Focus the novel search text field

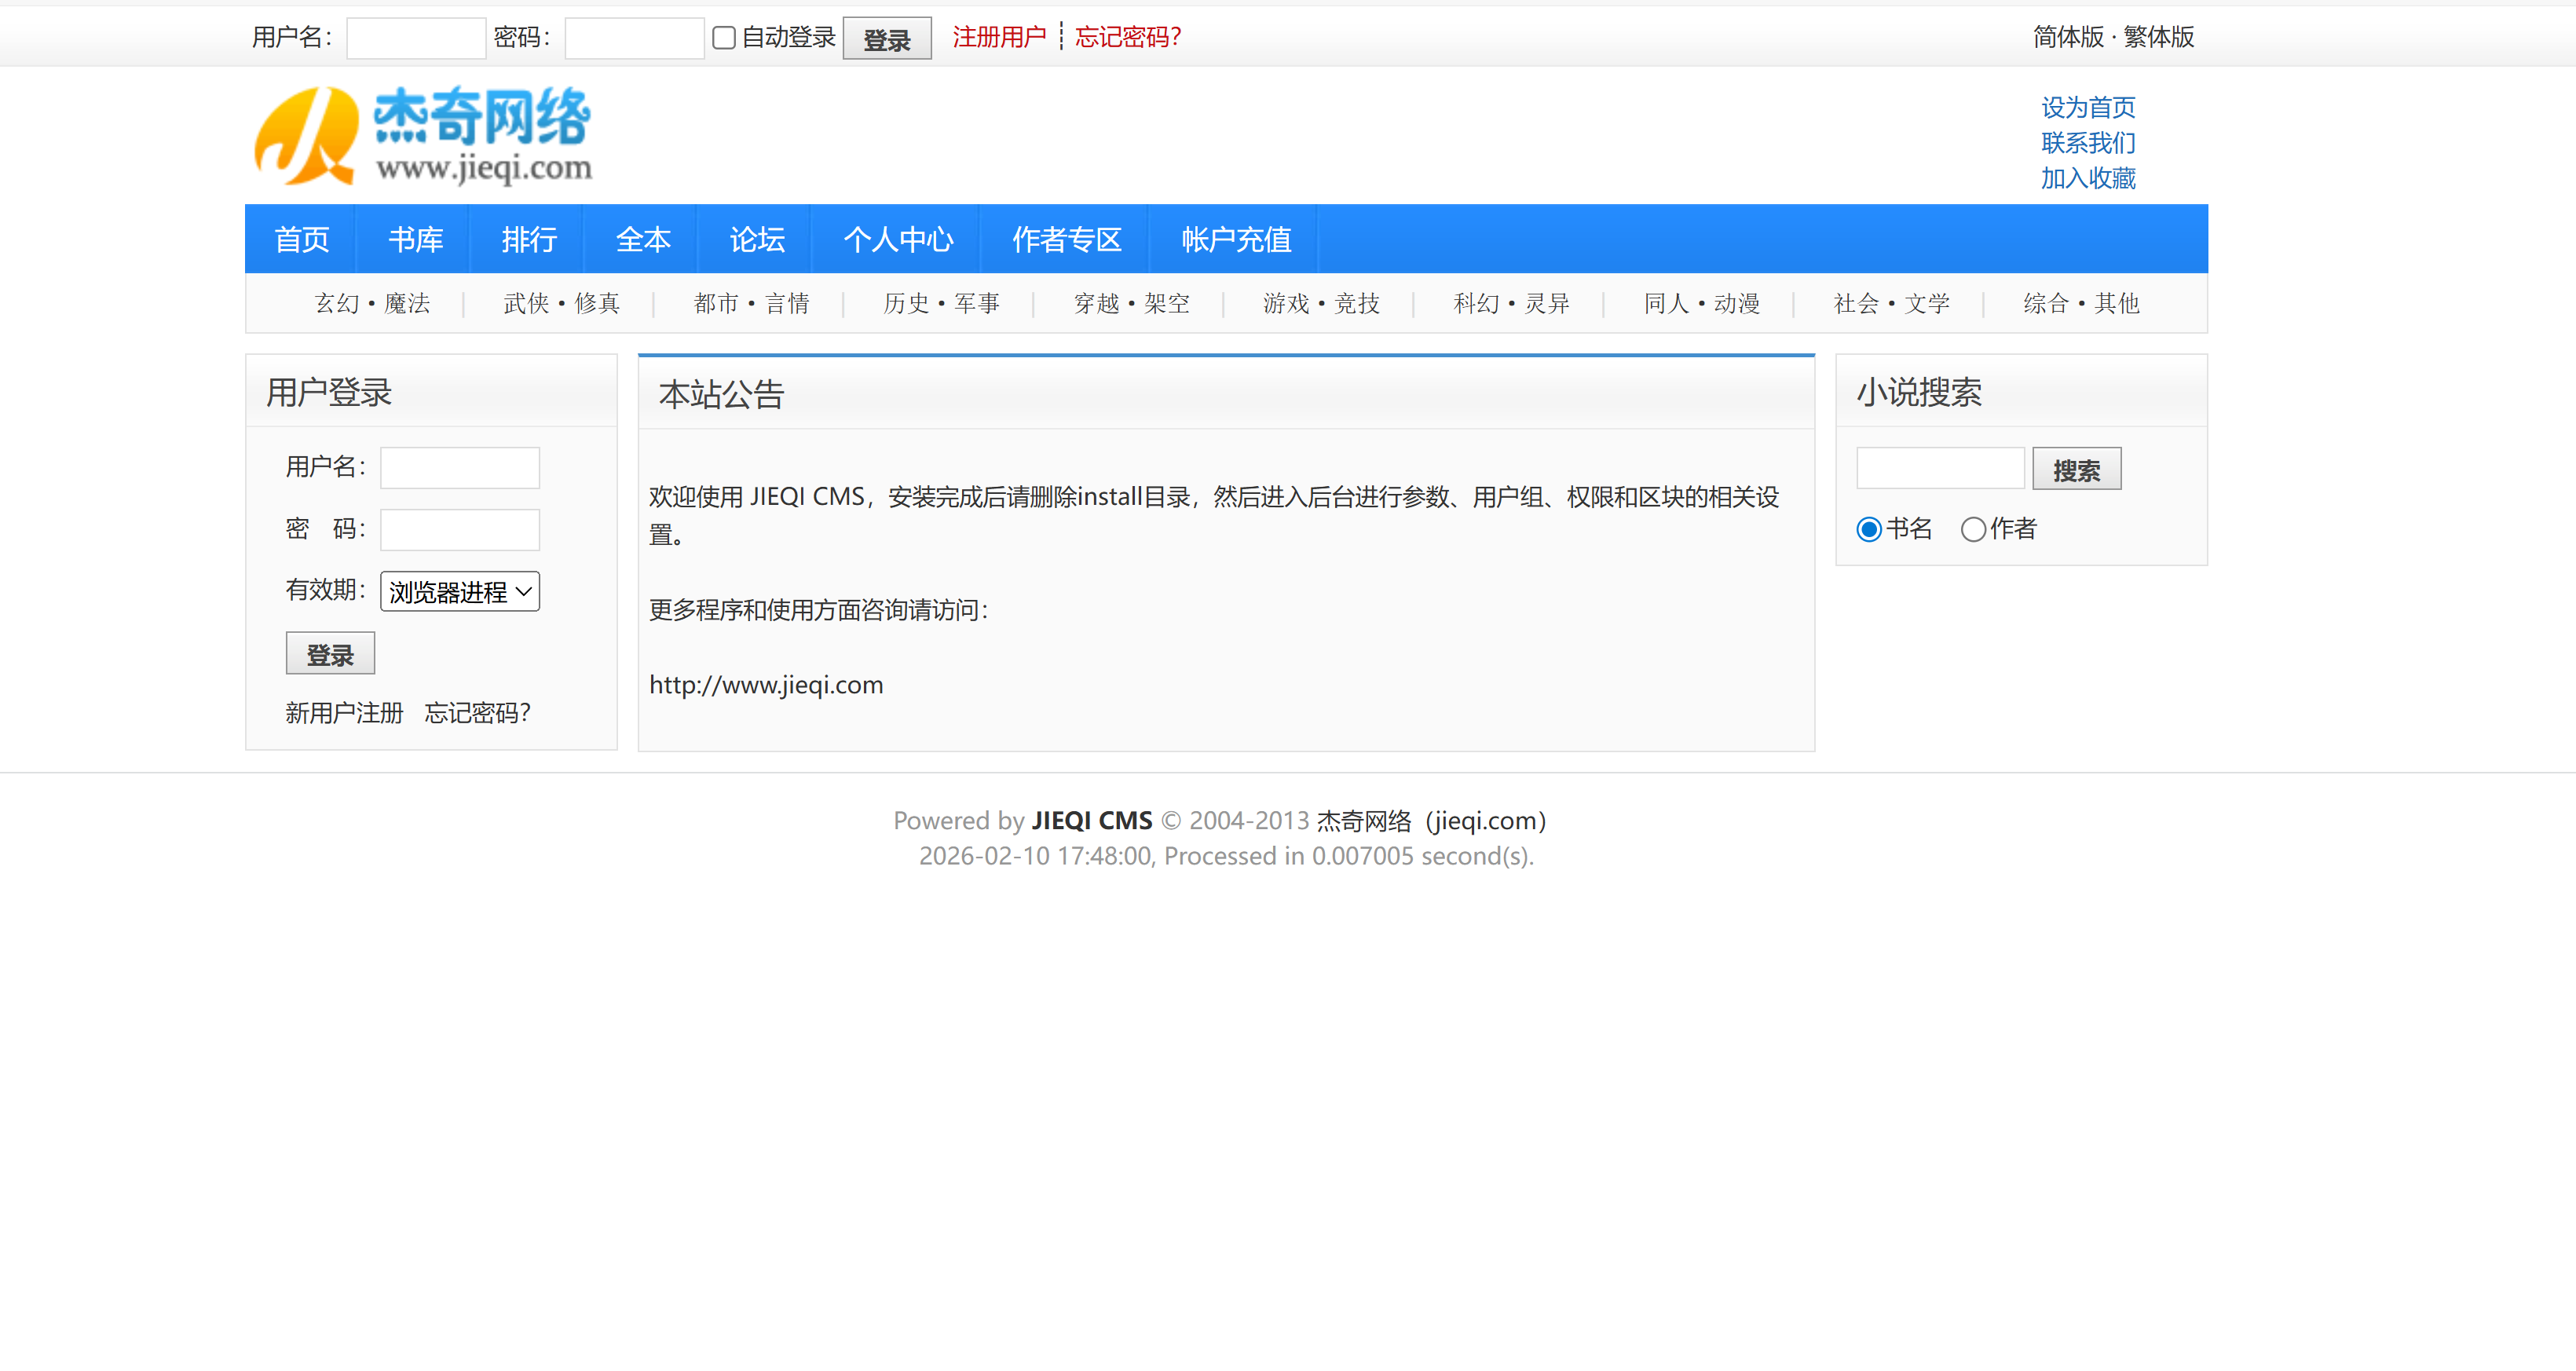(x=1940, y=469)
